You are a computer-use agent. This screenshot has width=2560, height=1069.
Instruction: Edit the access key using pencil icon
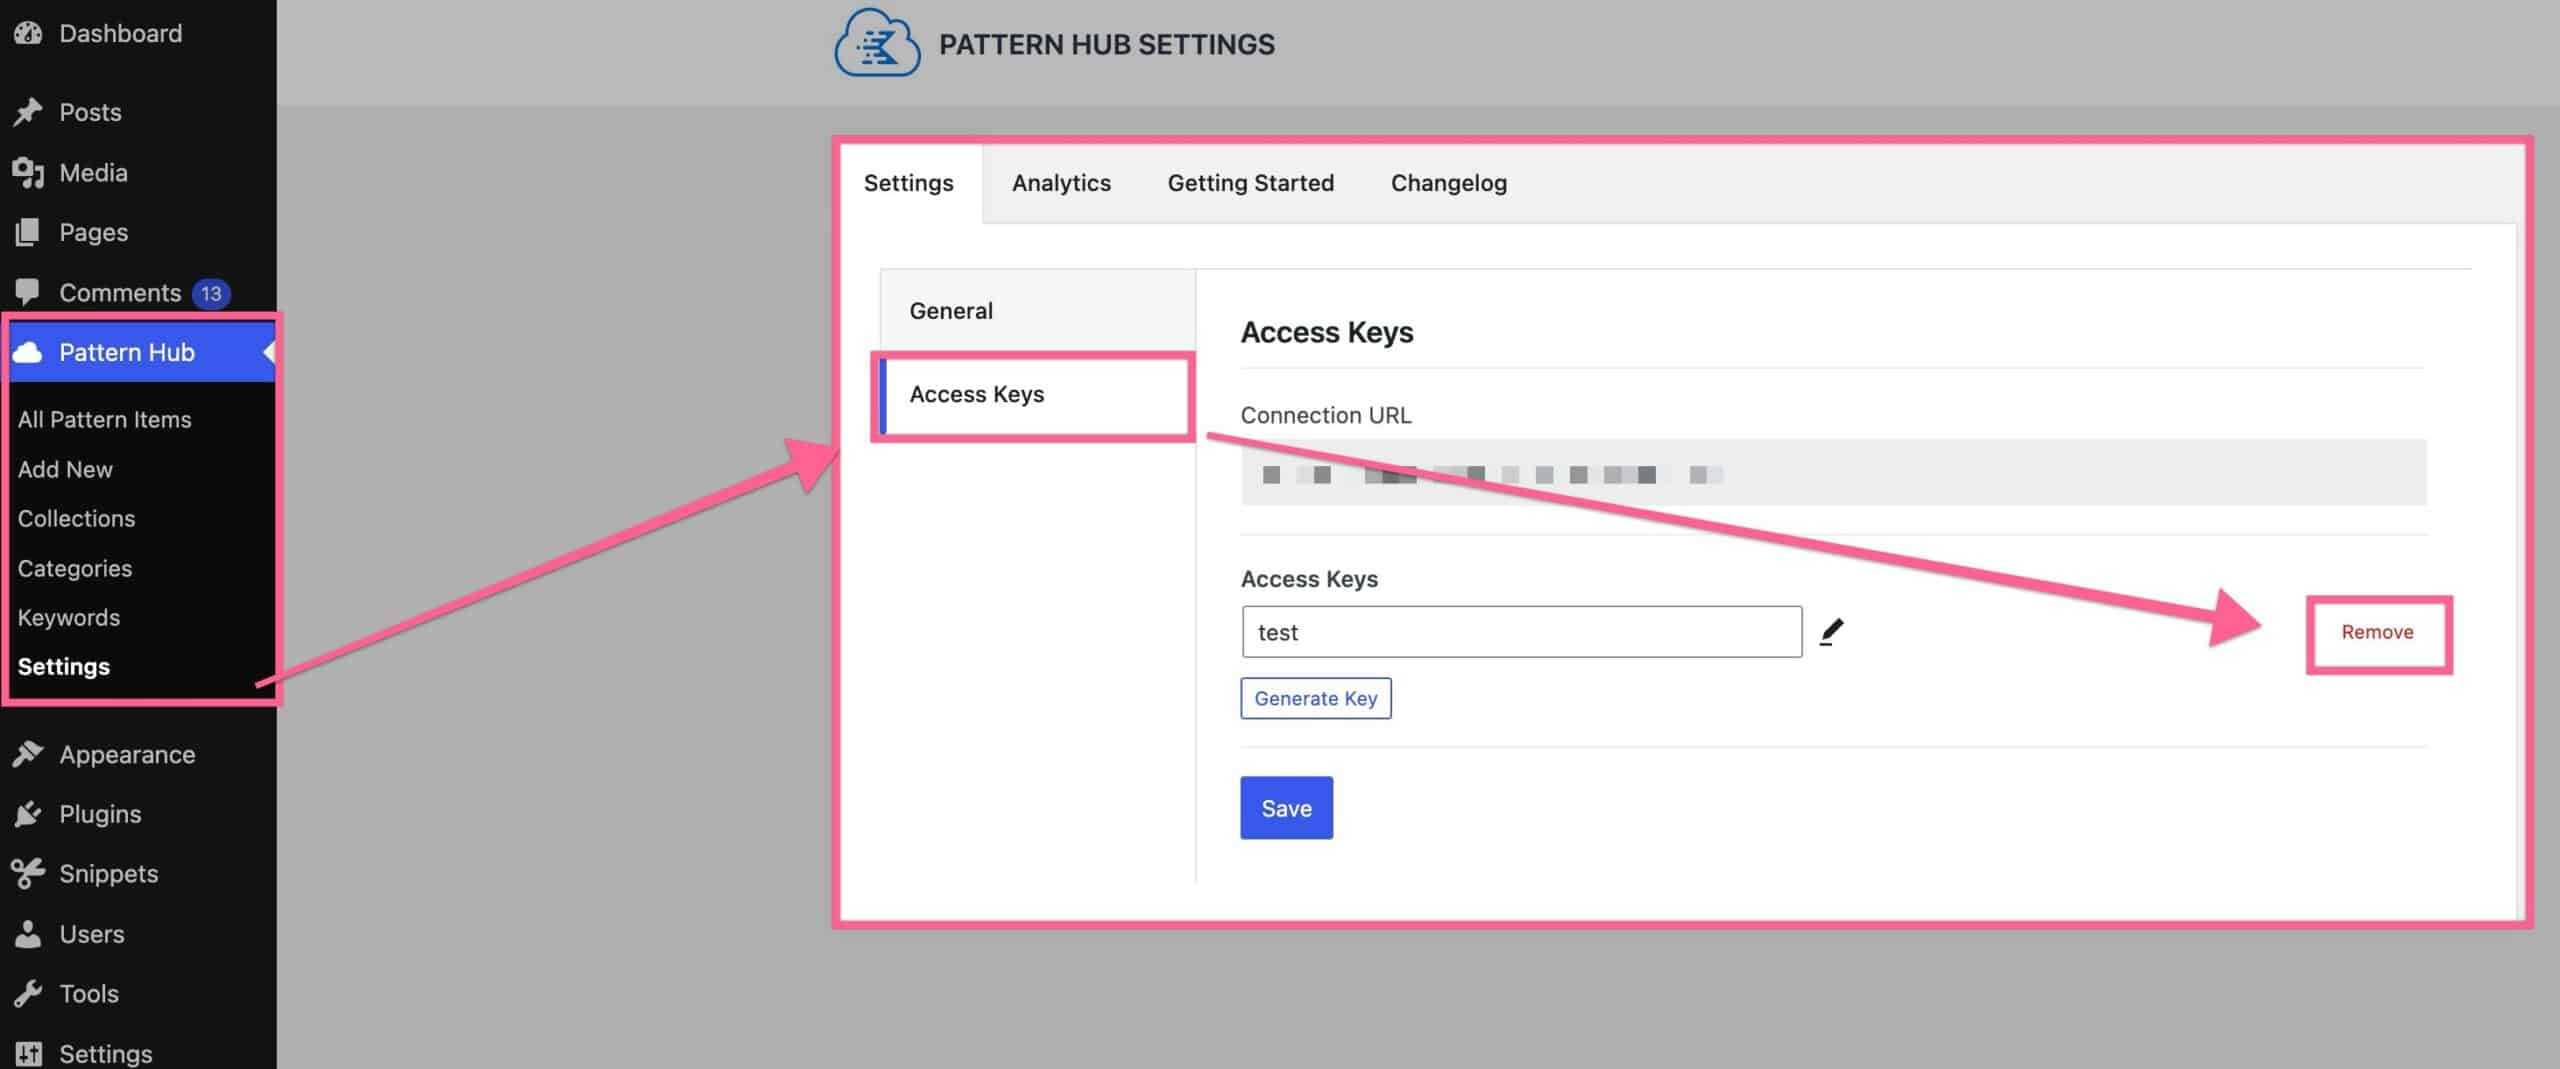pyautogui.click(x=1833, y=631)
